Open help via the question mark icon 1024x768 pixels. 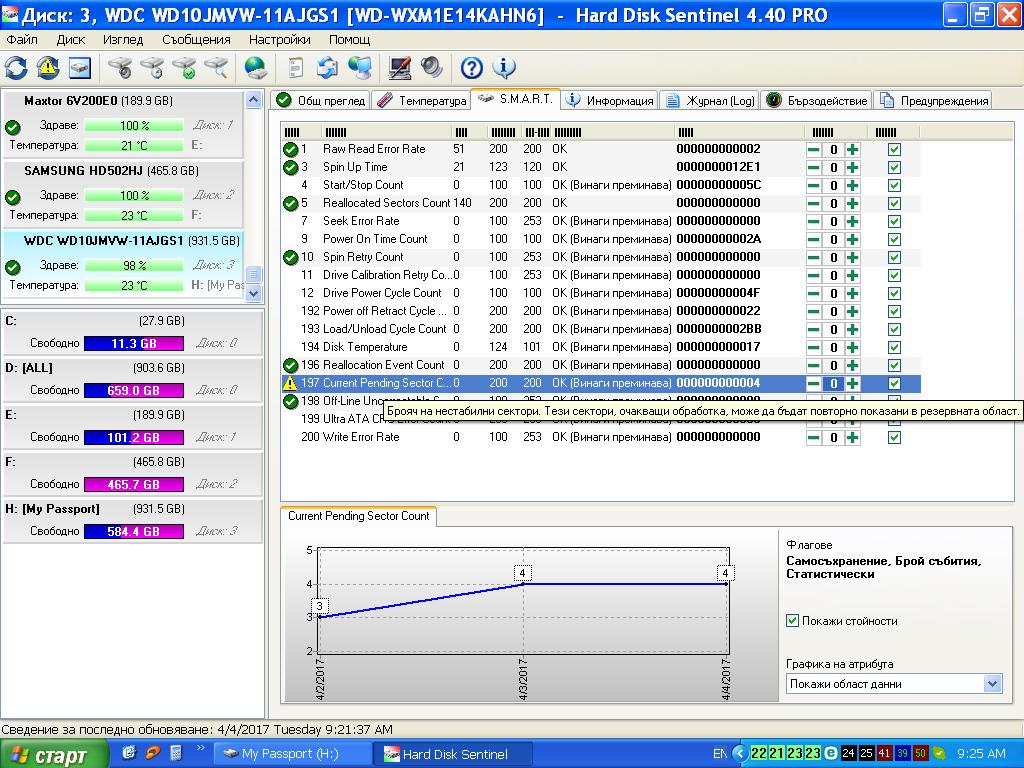(472, 68)
